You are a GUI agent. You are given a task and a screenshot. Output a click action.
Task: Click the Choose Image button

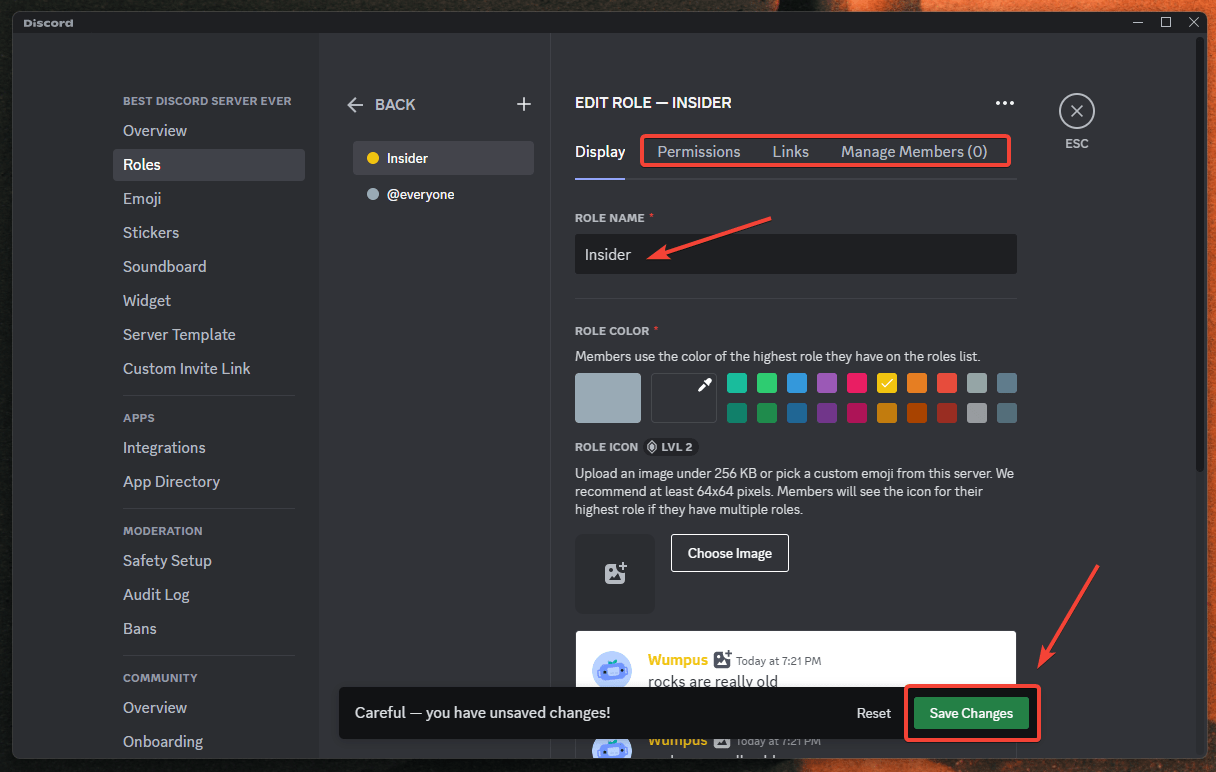coord(729,553)
